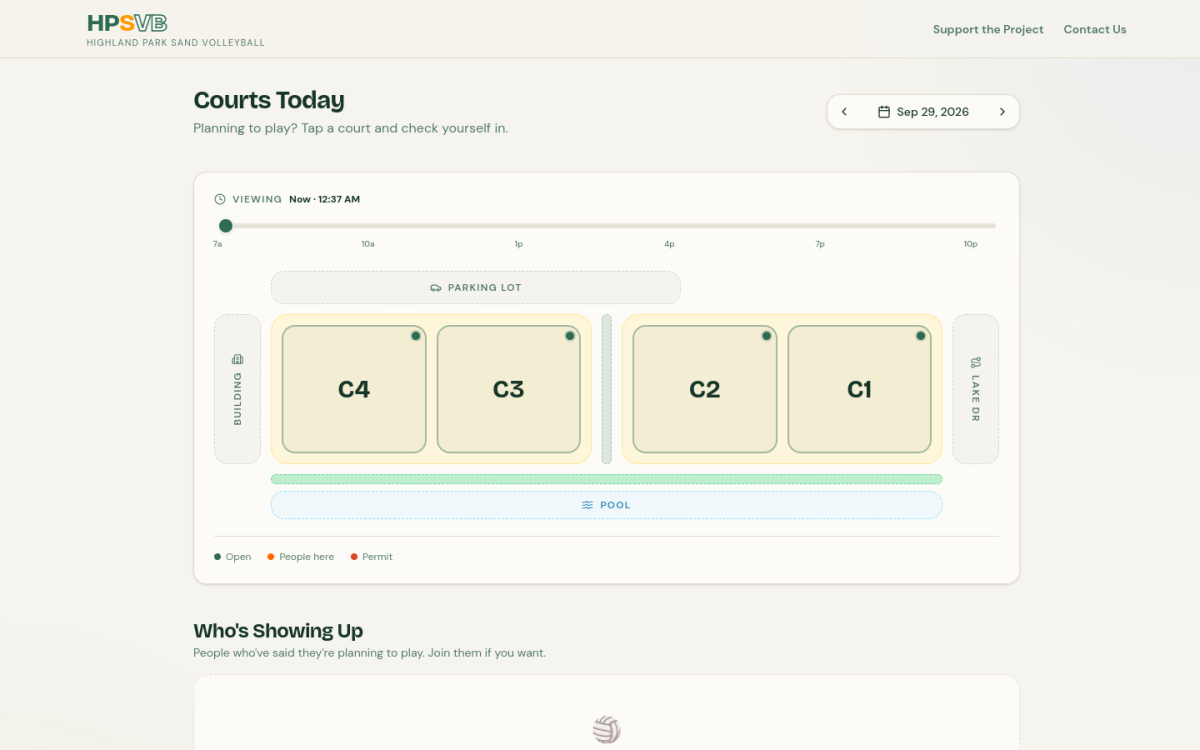Click the open status dot on court C3

click(x=570, y=336)
